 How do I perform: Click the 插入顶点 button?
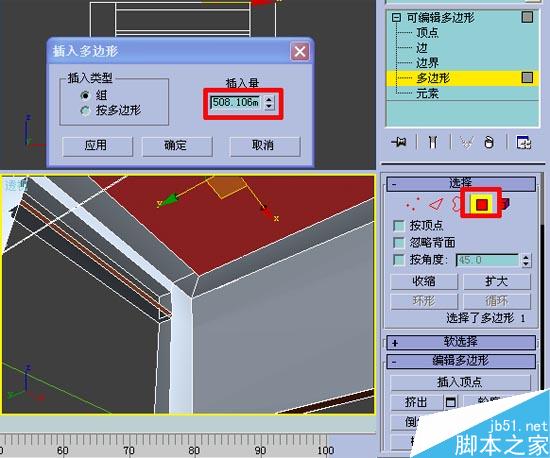pyautogui.click(x=460, y=382)
